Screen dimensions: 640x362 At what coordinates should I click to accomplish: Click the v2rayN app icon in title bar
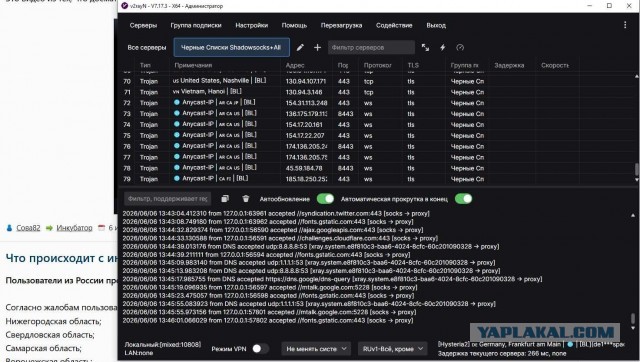(124, 6)
